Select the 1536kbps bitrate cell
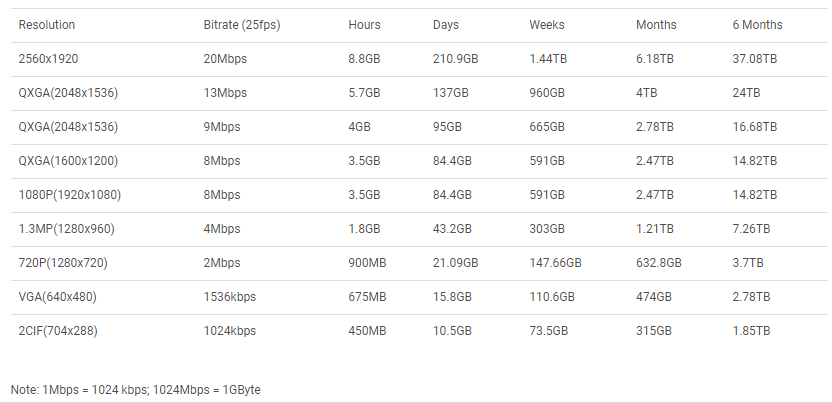Viewport: 832px width, 403px height. [x=230, y=297]
